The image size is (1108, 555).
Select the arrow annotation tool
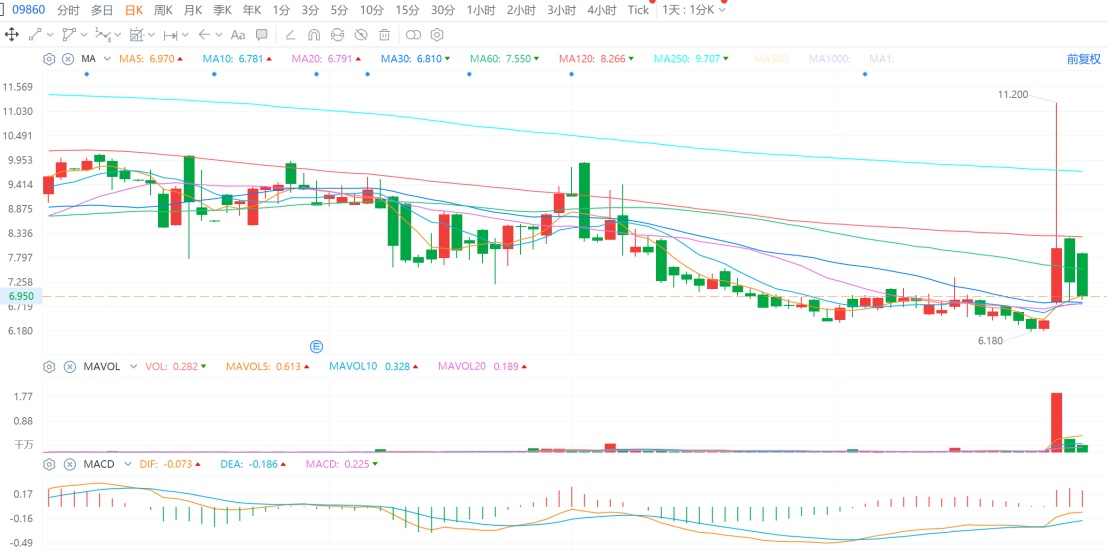pyautogui.click(x=205, y=34)
